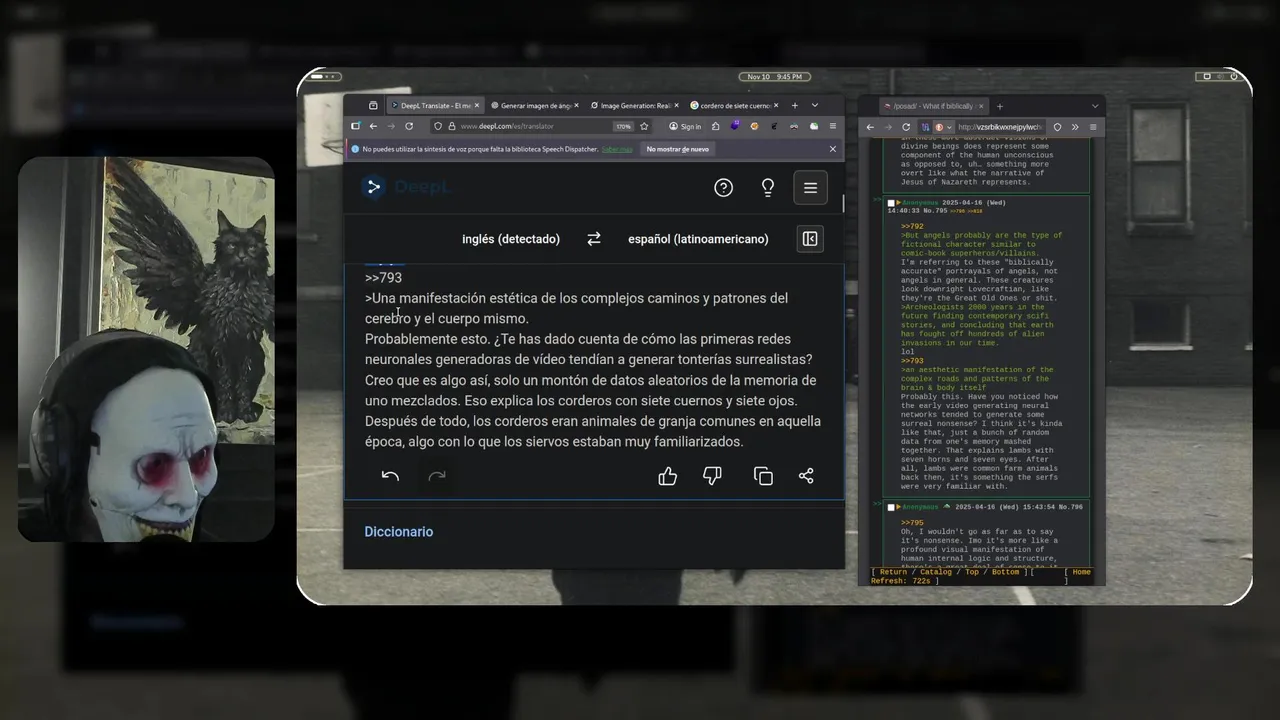Click the Tor circuit icon in the /posad/ window's address bar
1280x720 pixels.
925,127
